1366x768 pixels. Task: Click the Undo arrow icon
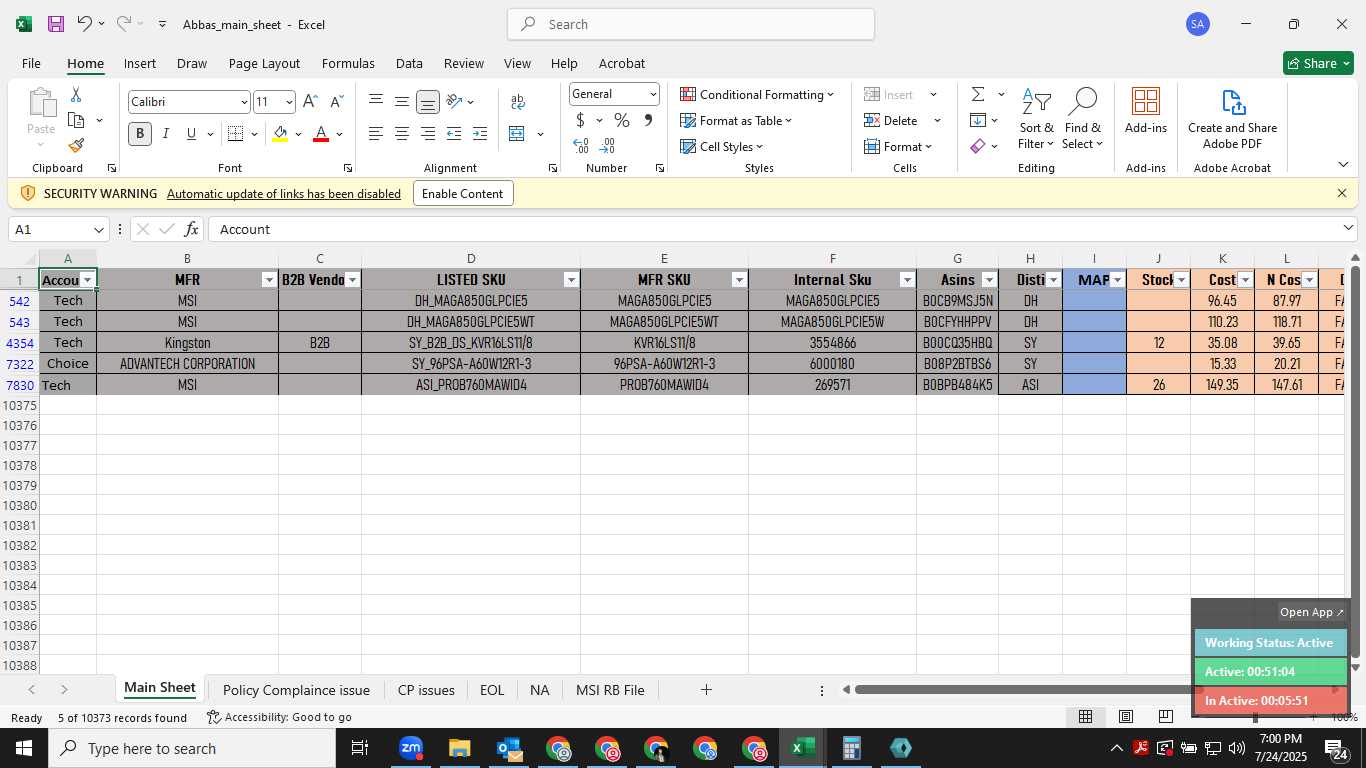click(85, 24)
